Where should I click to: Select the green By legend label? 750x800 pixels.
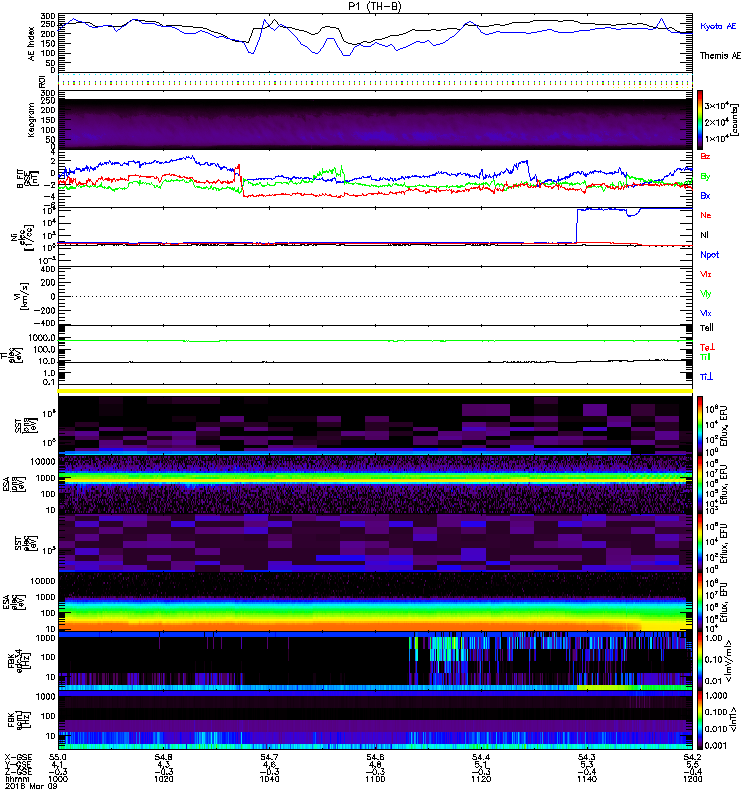tap(705, 177)
